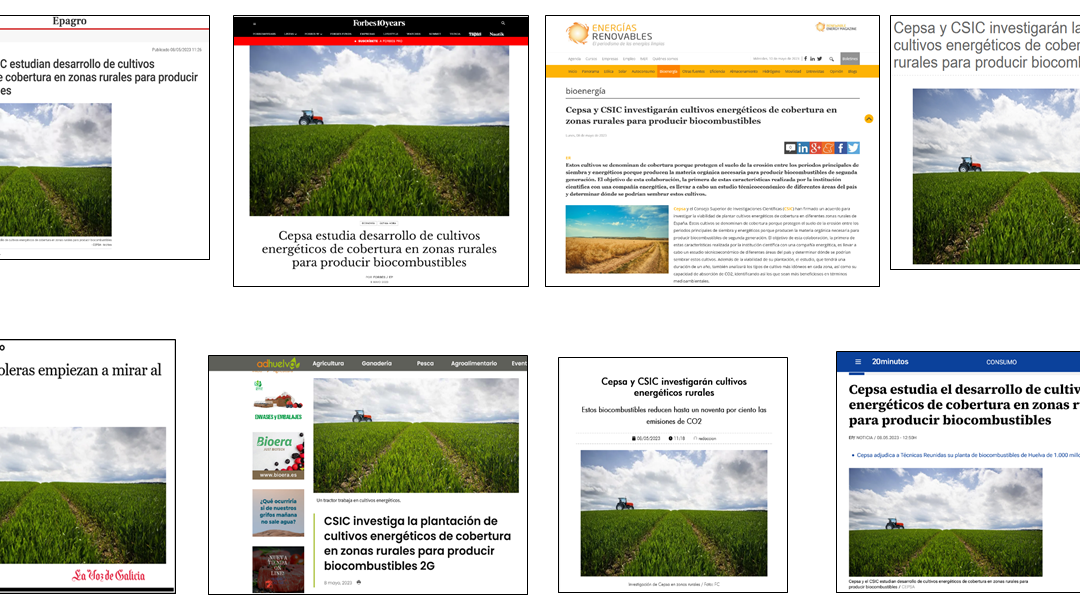Share article via the Google+ icon
This screenshot has height=610, width=1080.
coord(816,148)
